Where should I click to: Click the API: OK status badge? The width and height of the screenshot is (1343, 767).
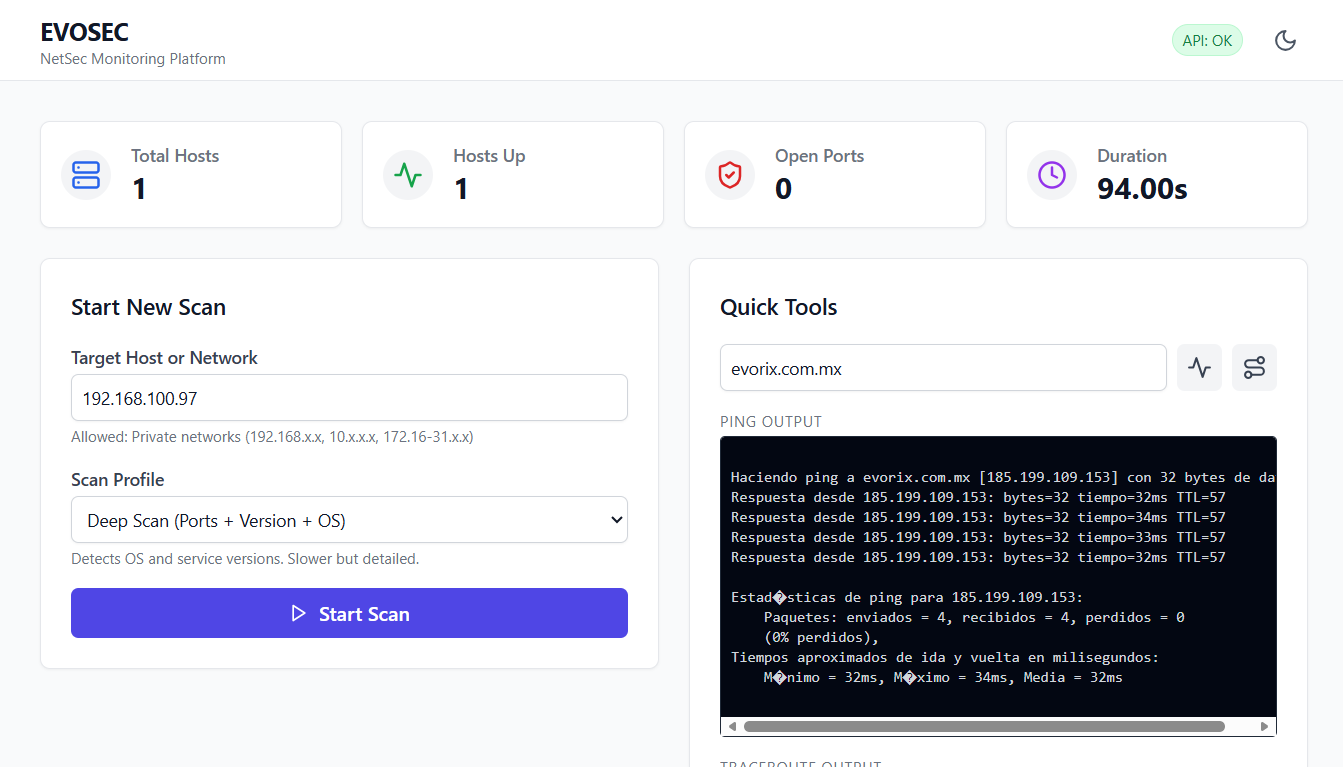[x=1207, y=39]
